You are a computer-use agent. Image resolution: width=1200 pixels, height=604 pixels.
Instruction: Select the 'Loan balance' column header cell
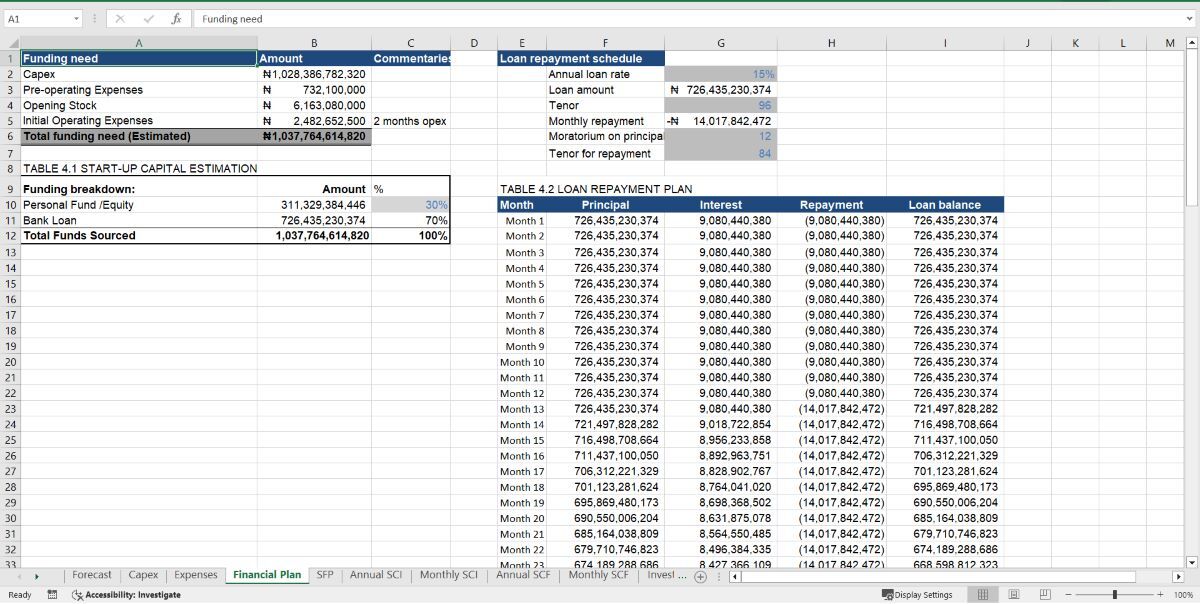946,205
